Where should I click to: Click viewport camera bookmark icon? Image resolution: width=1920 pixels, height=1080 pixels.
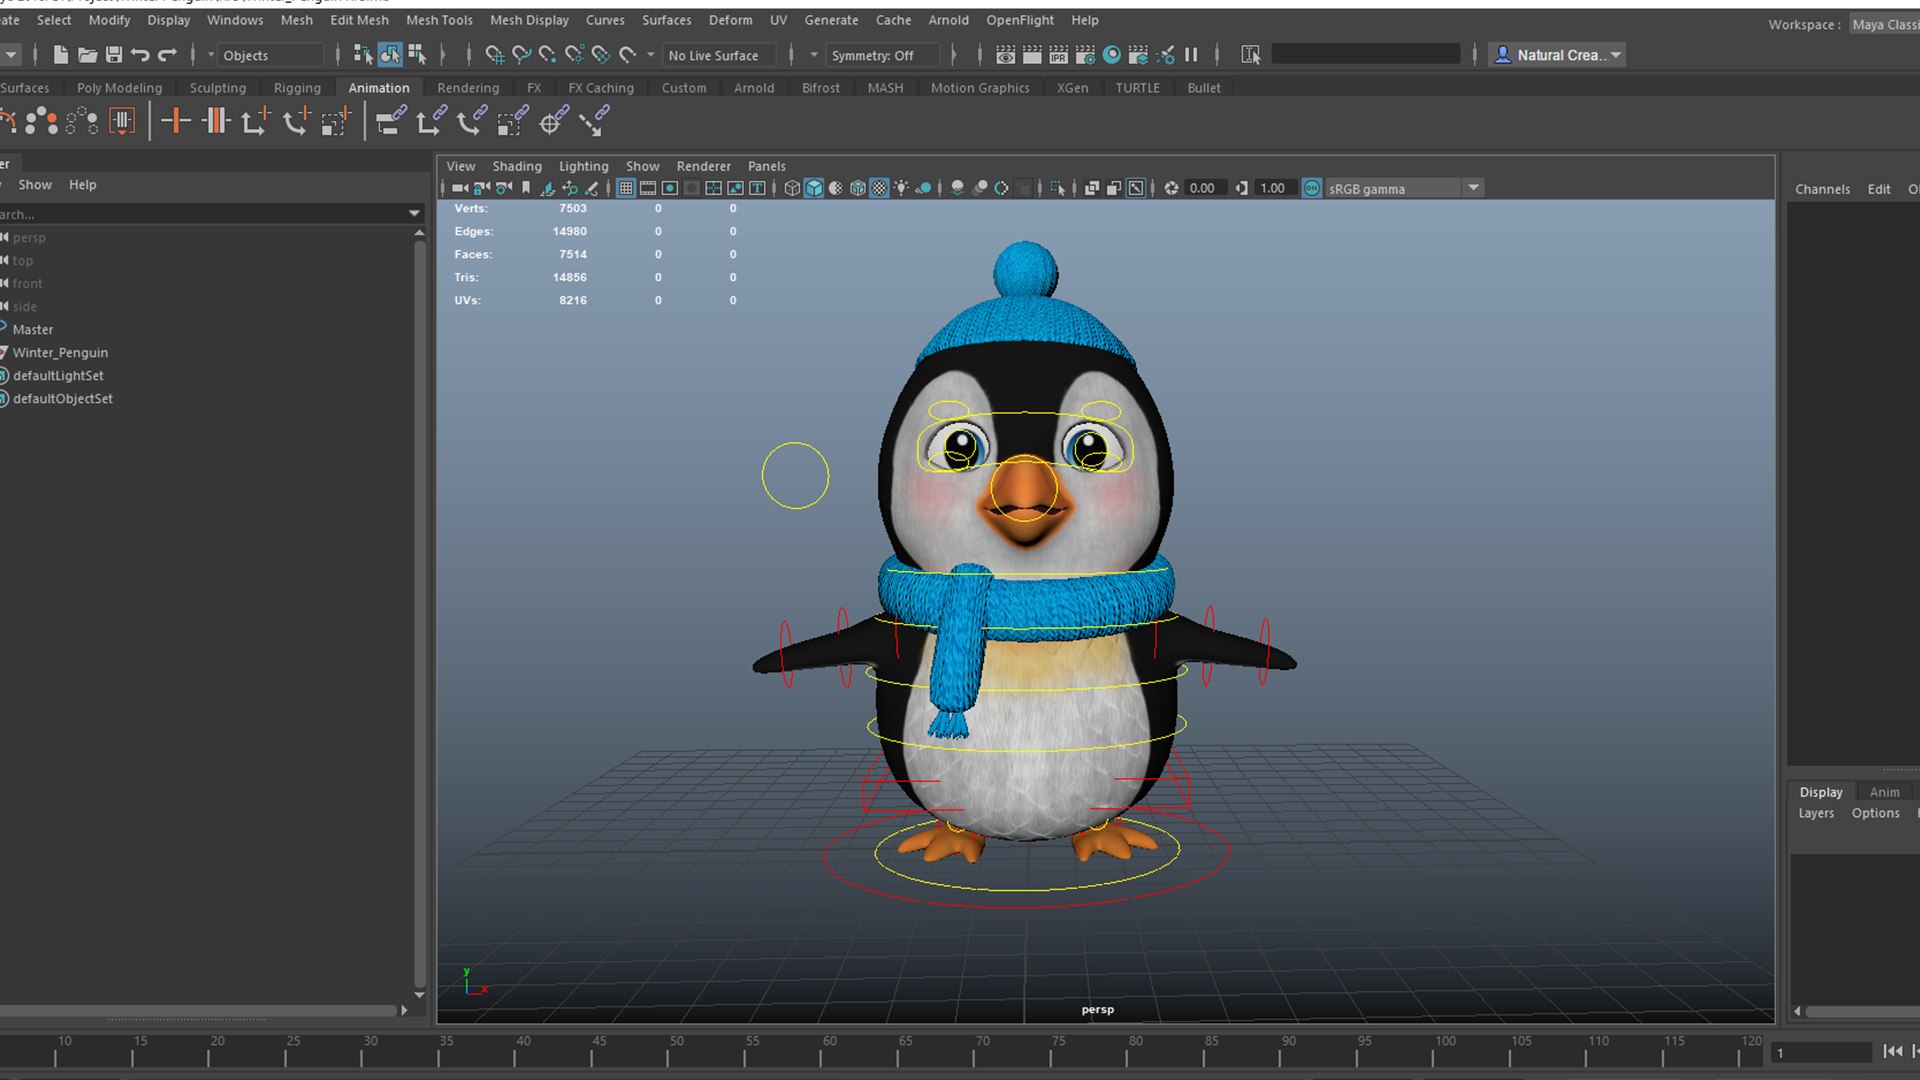coord(526,188)
